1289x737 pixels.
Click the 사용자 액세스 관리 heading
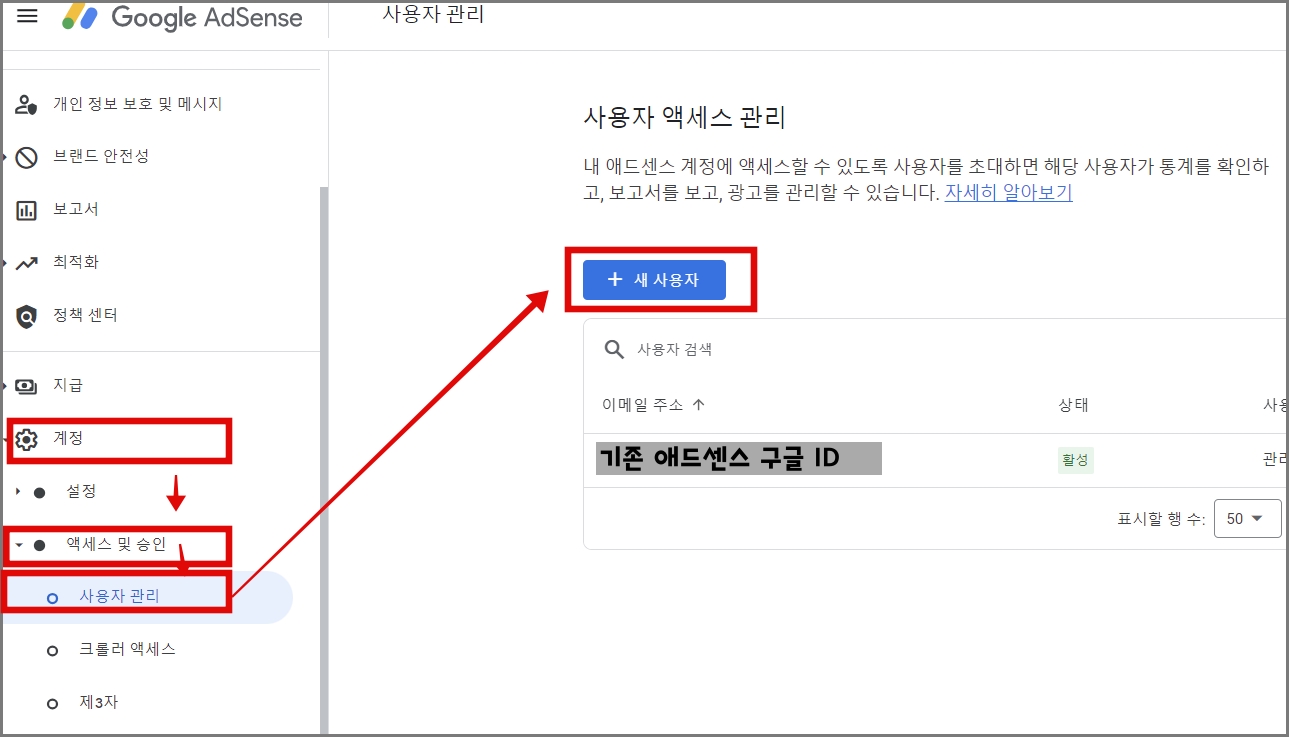[685, 118]
